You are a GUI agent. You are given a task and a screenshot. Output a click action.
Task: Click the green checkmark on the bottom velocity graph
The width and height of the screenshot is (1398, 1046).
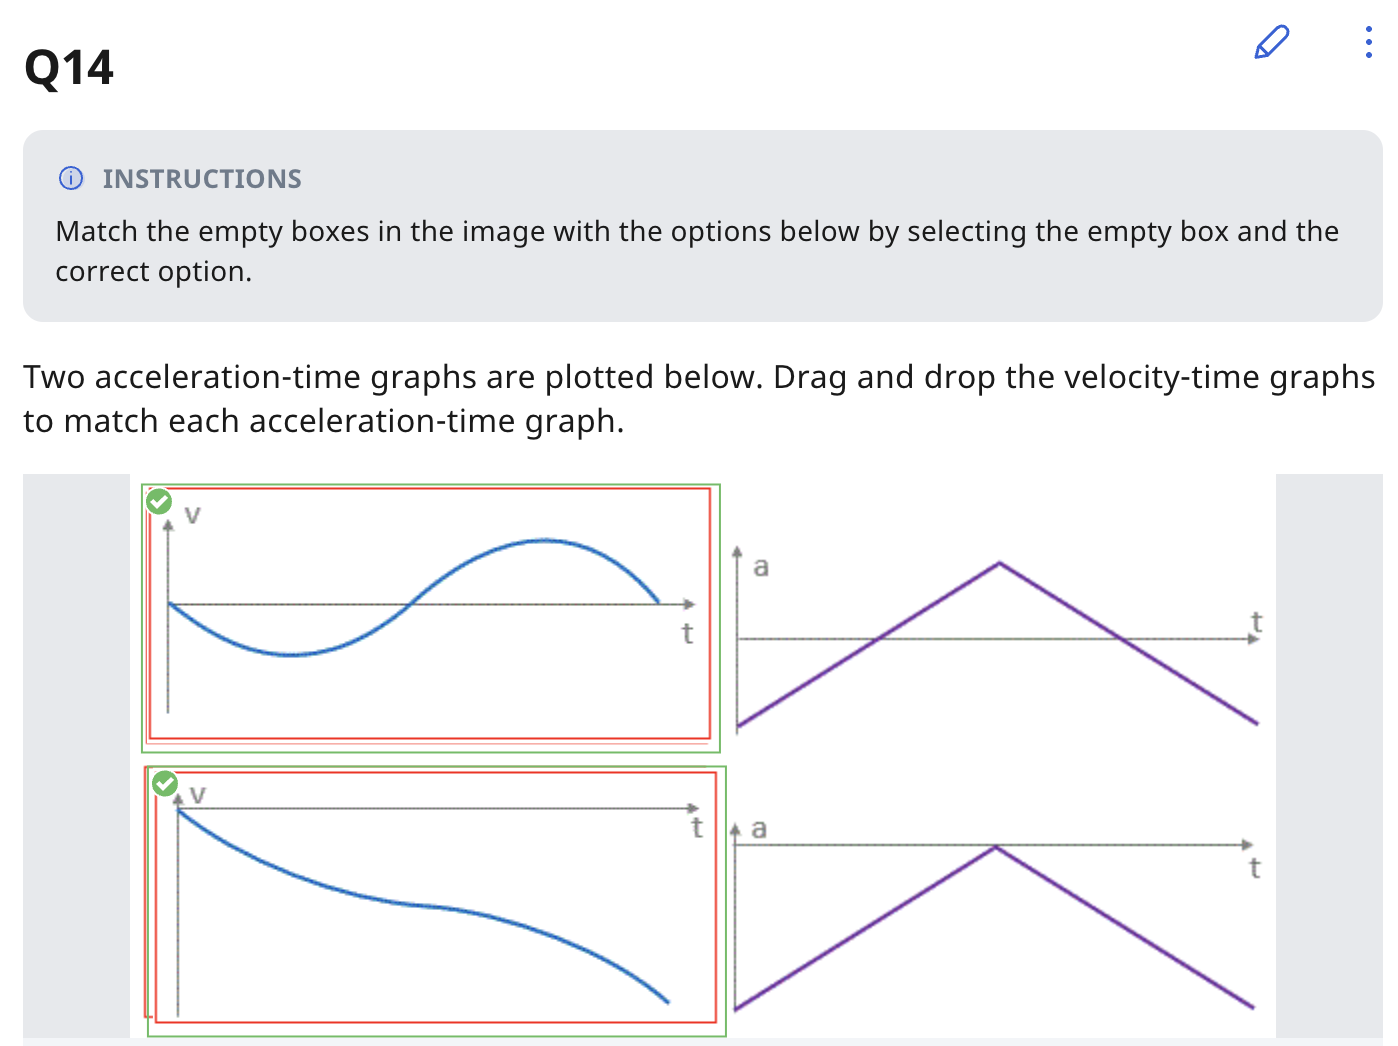(165, 783)
